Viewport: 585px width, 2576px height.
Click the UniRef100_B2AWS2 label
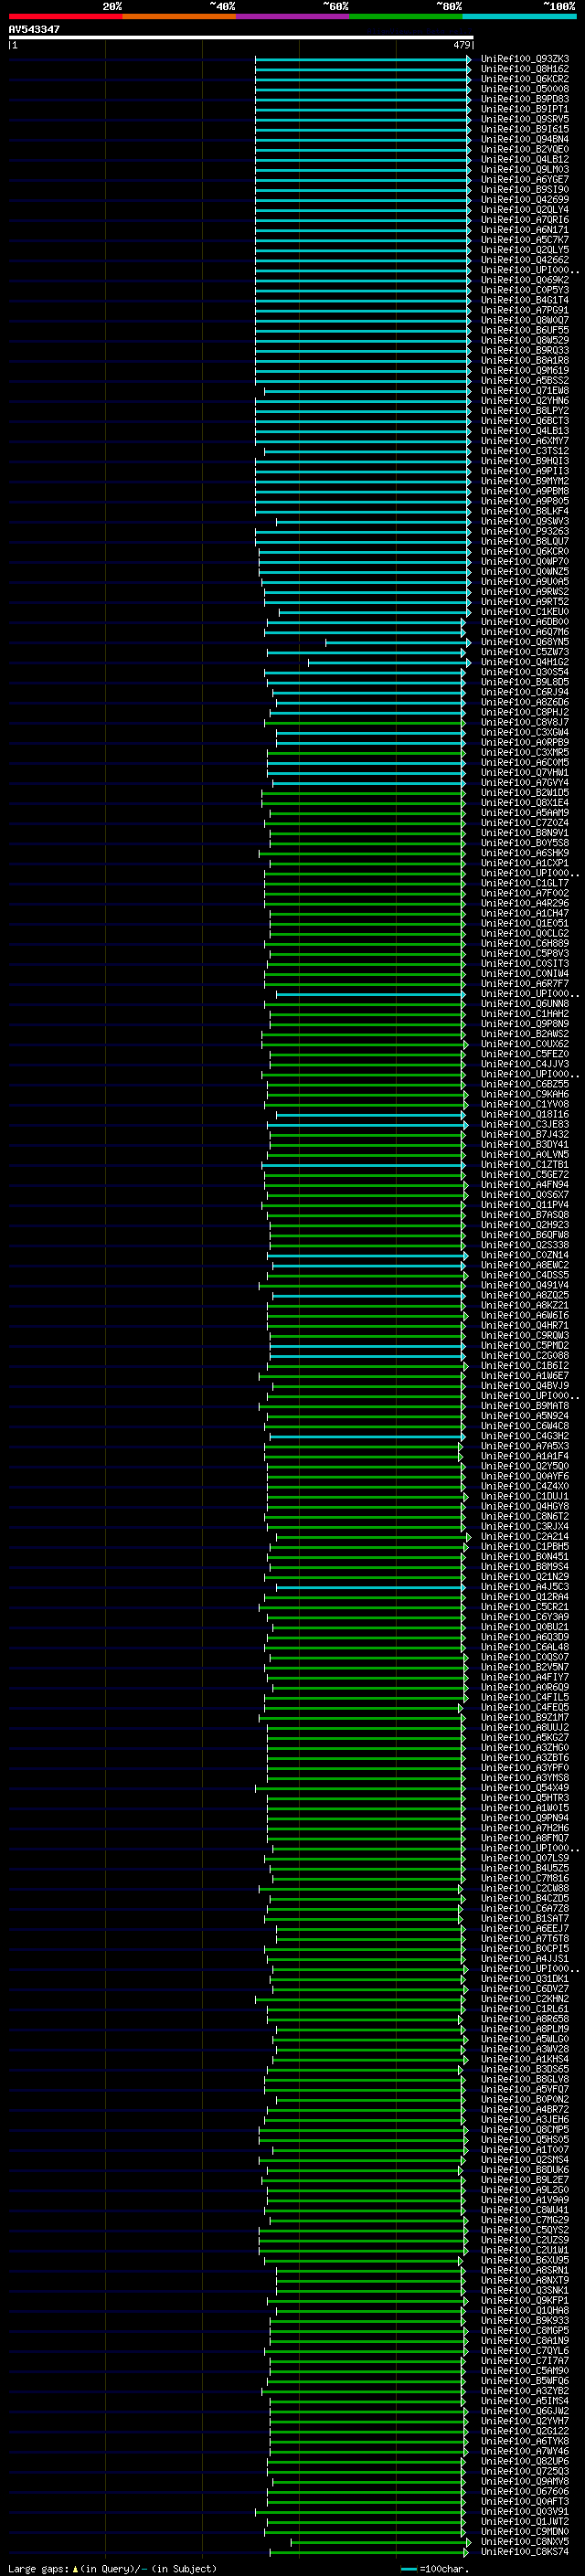pyautogui.click(x=525, y=1034)
